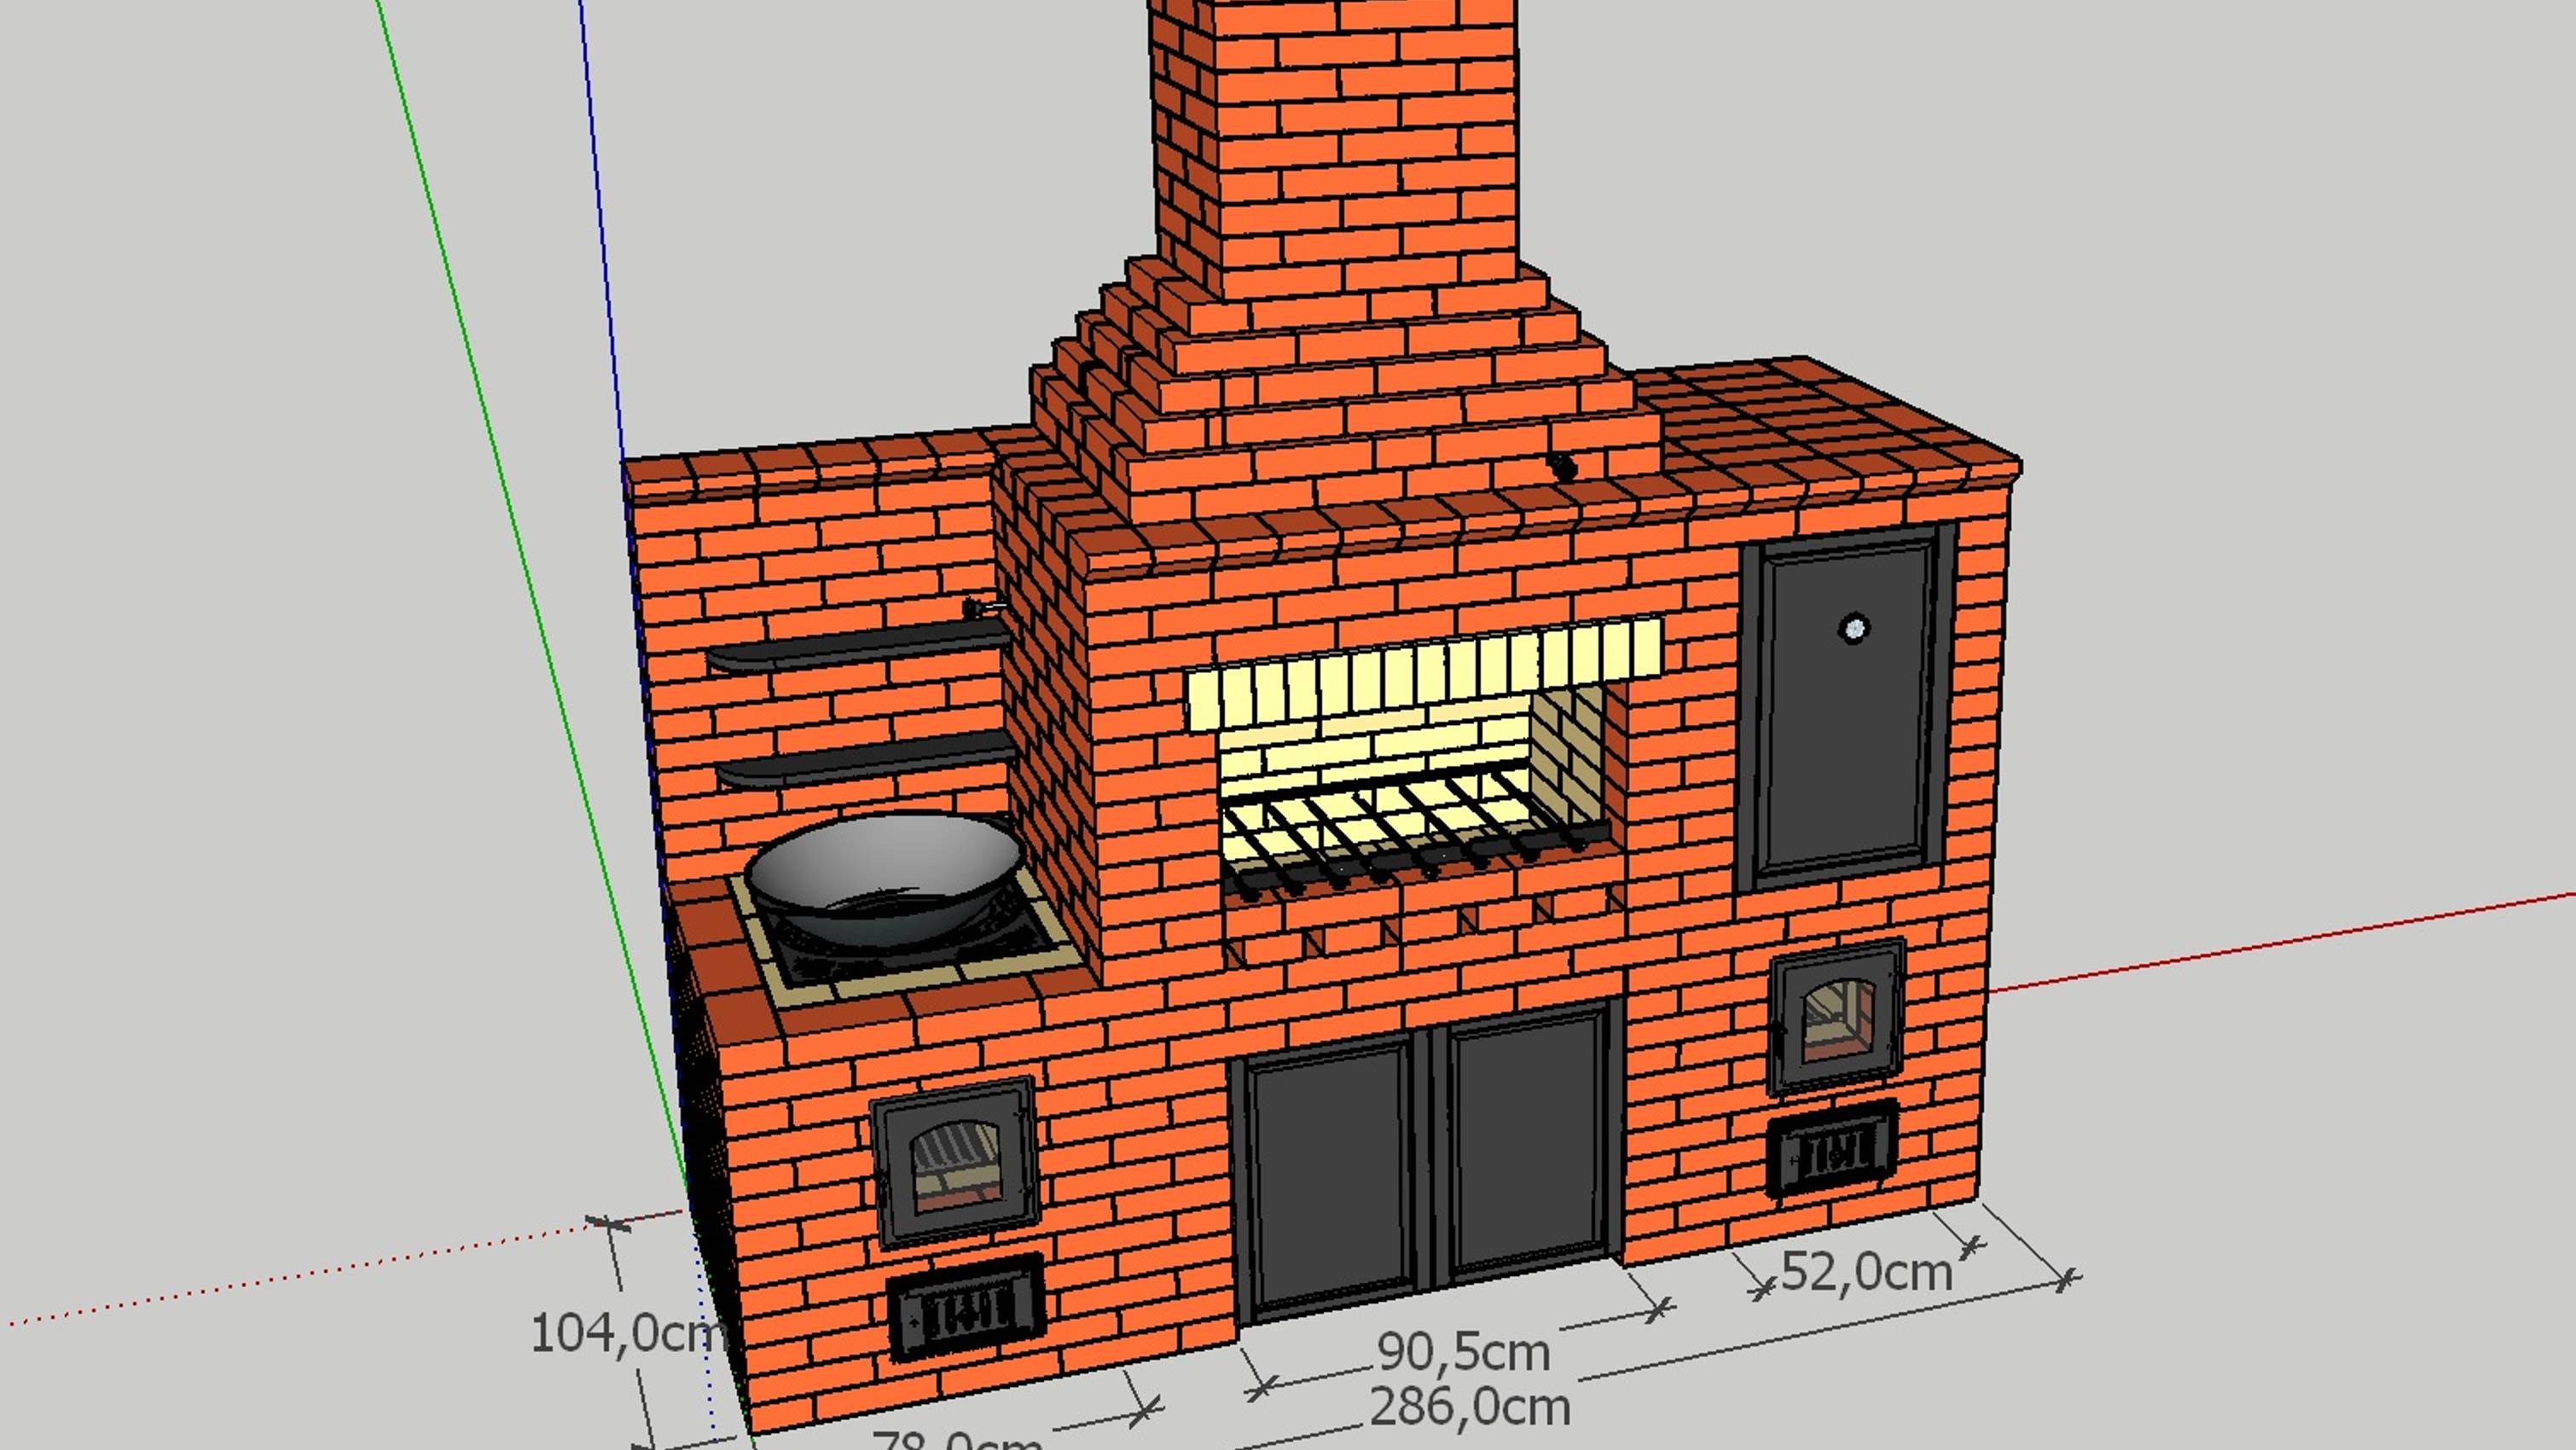Select the 286,0cm overall width dimension
This screenshot has height=1450, width=2576.
[x=1470, y=1407]
